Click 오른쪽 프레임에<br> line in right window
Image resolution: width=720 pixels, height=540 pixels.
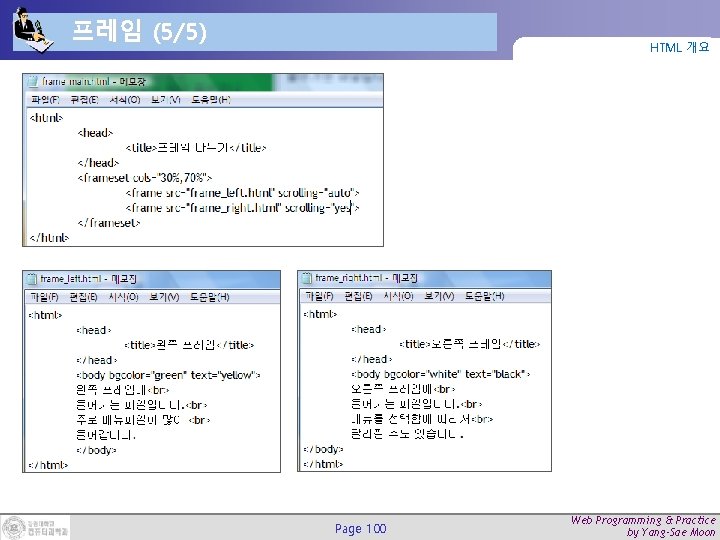[403, 389]
